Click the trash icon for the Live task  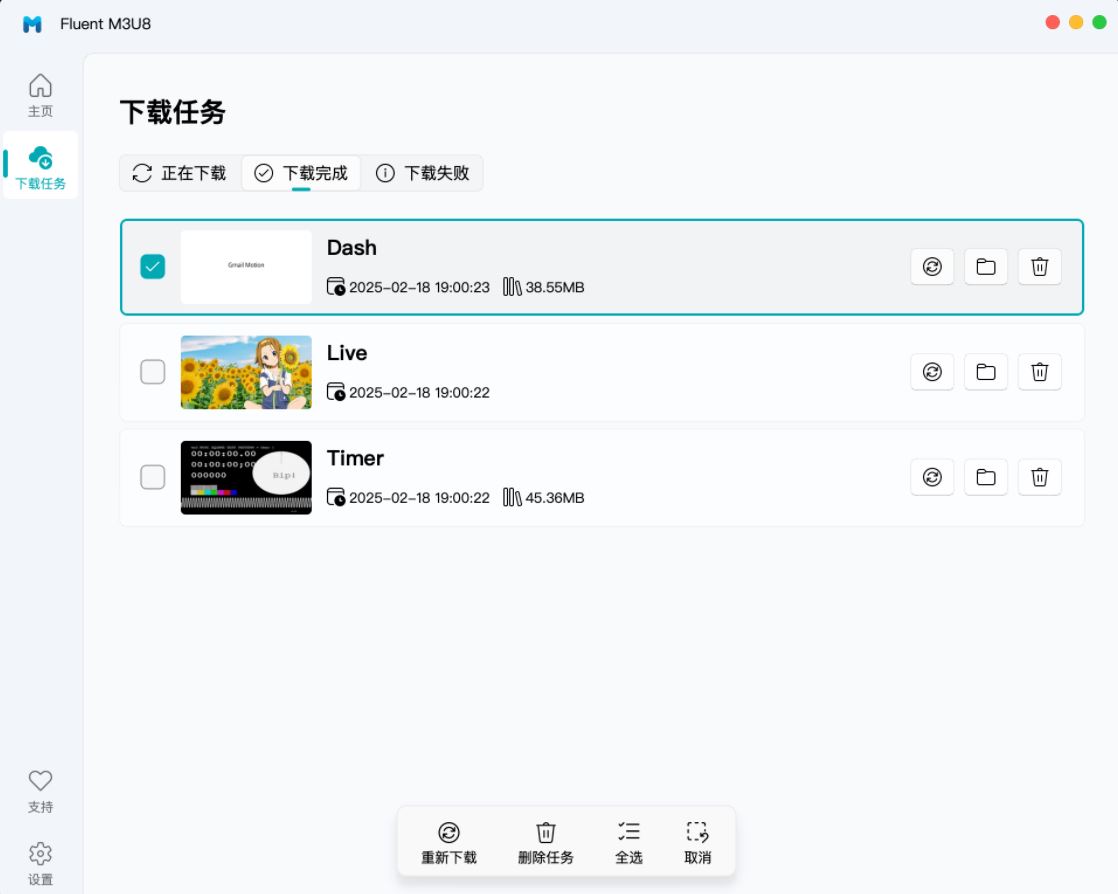click(1039, 371)
